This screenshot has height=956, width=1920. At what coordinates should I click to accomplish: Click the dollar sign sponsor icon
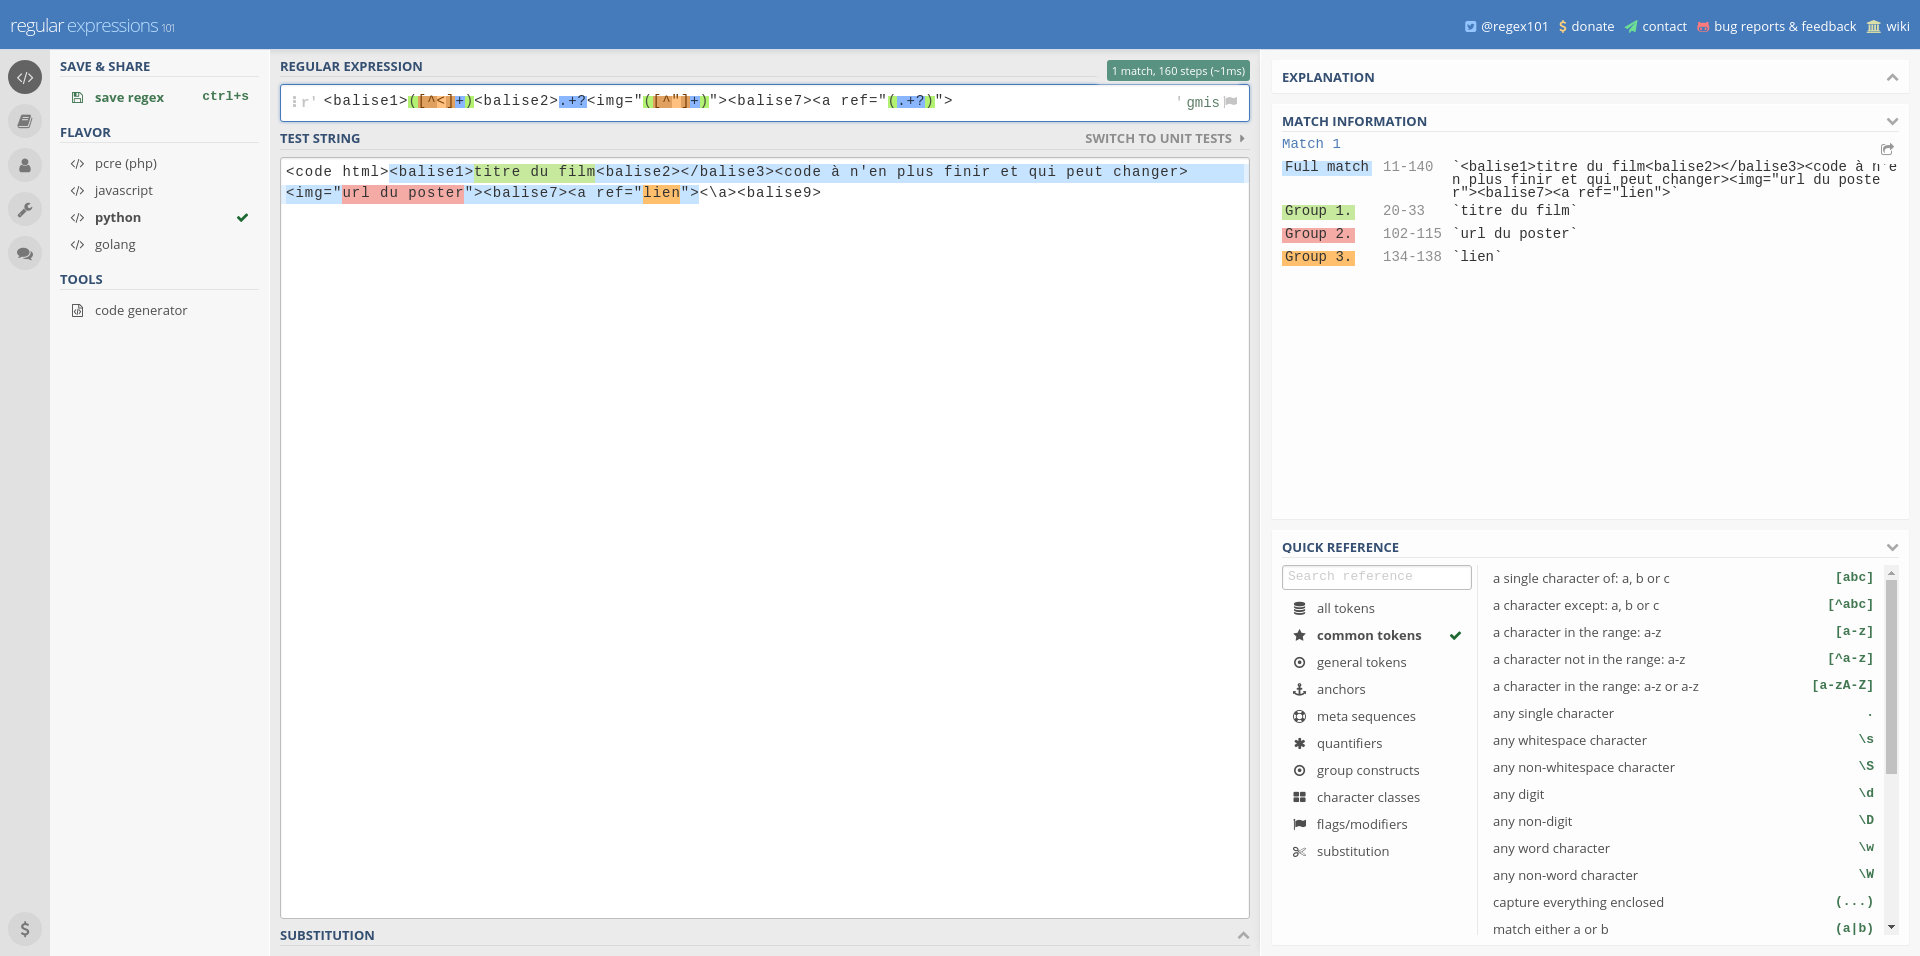tap(25, 928)
